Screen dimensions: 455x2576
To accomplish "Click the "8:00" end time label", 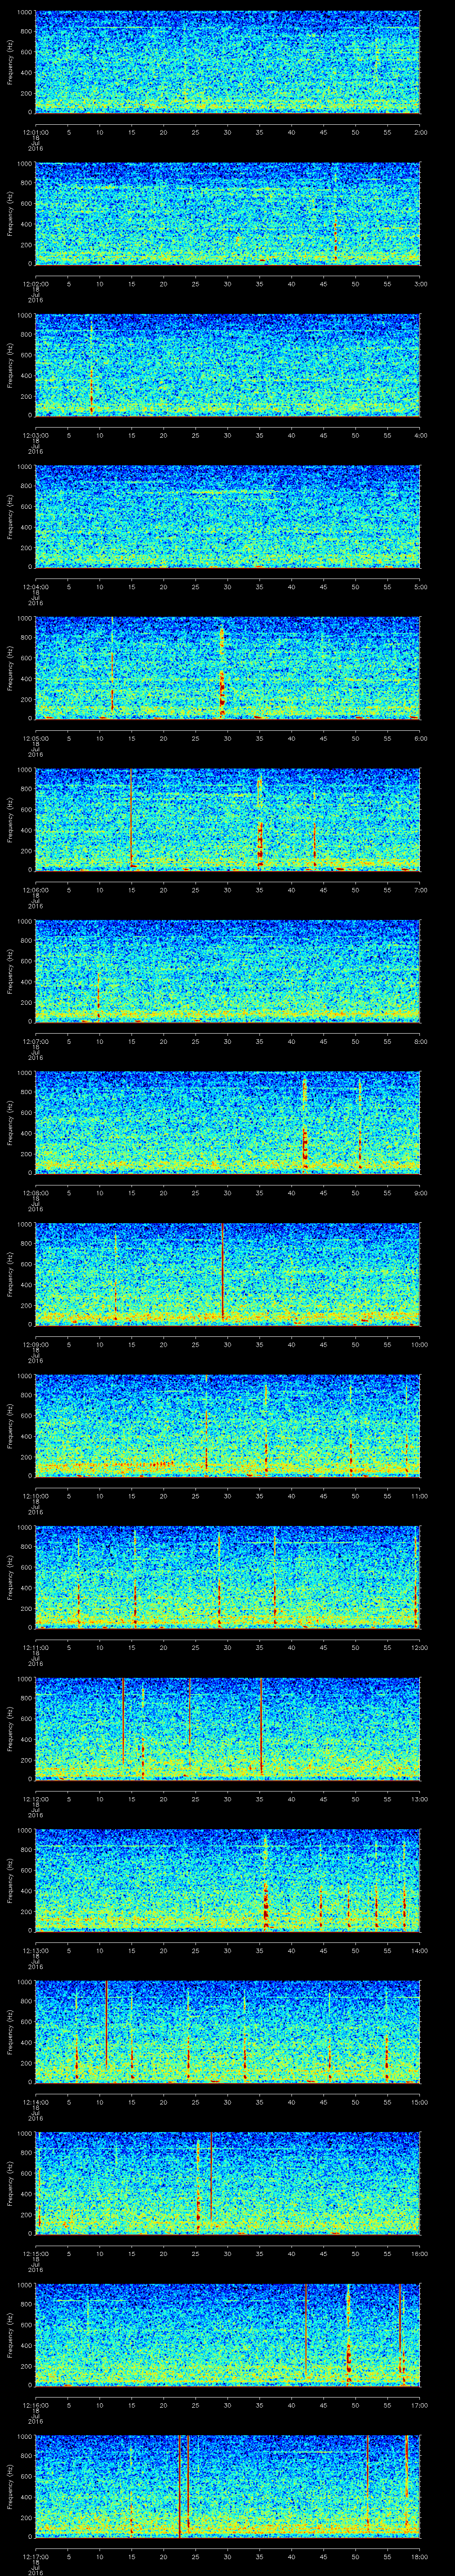I will [420, 1041].
